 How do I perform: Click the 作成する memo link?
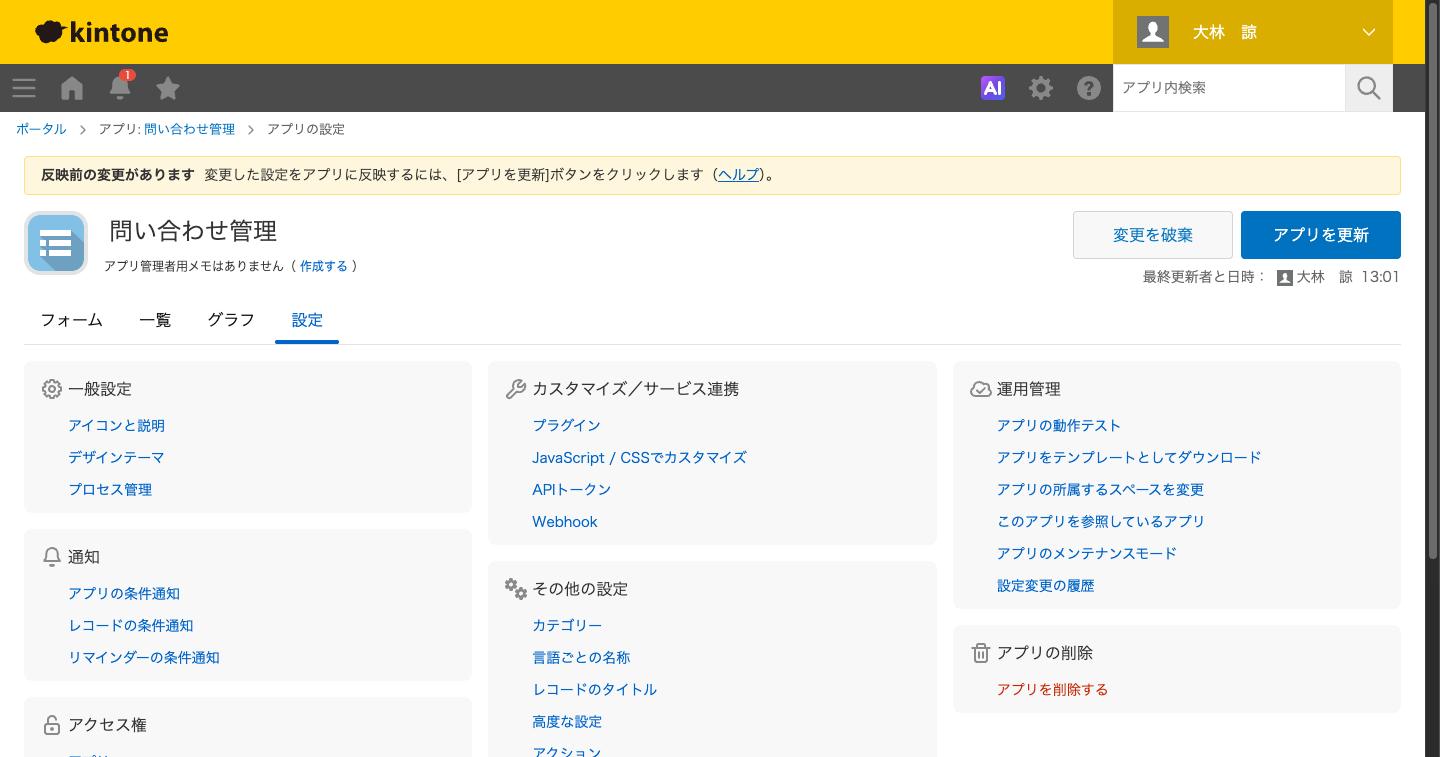tap(324, 266)
